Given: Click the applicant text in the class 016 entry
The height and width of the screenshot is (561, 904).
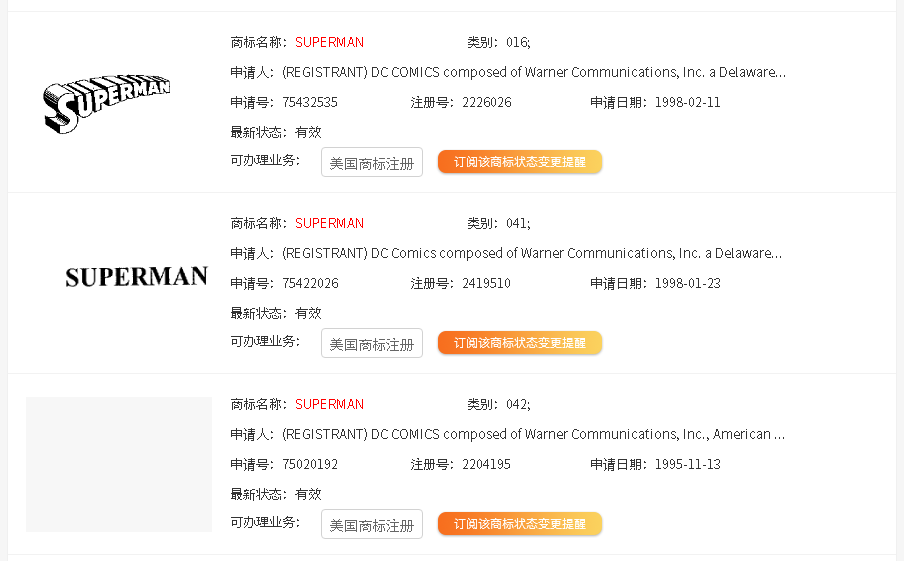Looking at the screenshot, I should point(534,72).
